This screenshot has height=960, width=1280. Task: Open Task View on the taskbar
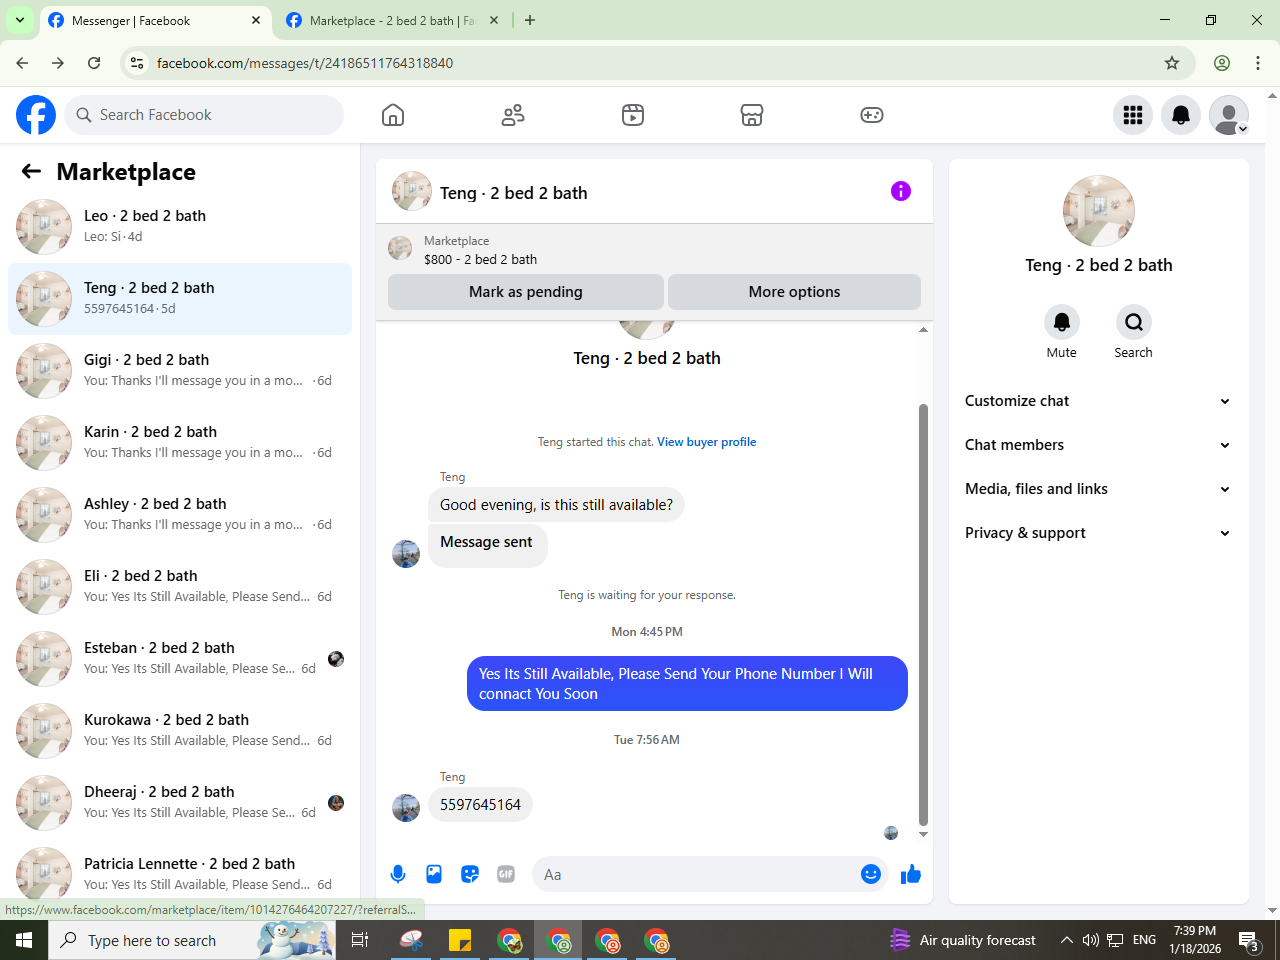[360, 940]
